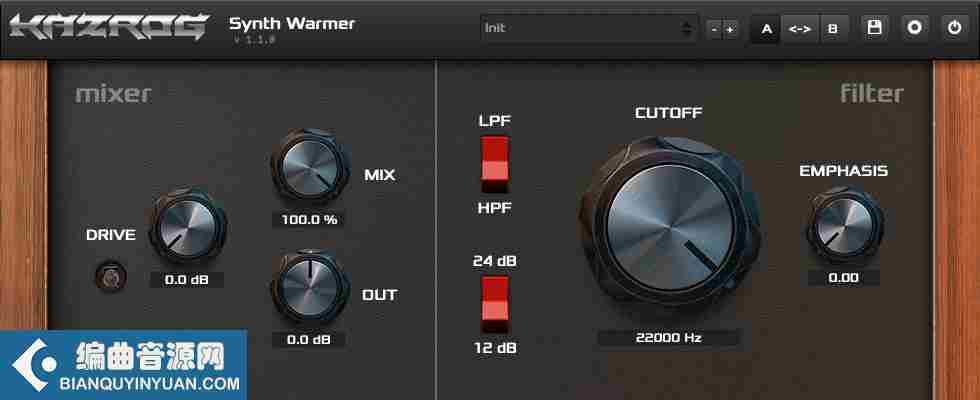The height and width of the screenshot is (400, 980).
Task: Click the MIX knob
Action: click(x=310, y=166)
